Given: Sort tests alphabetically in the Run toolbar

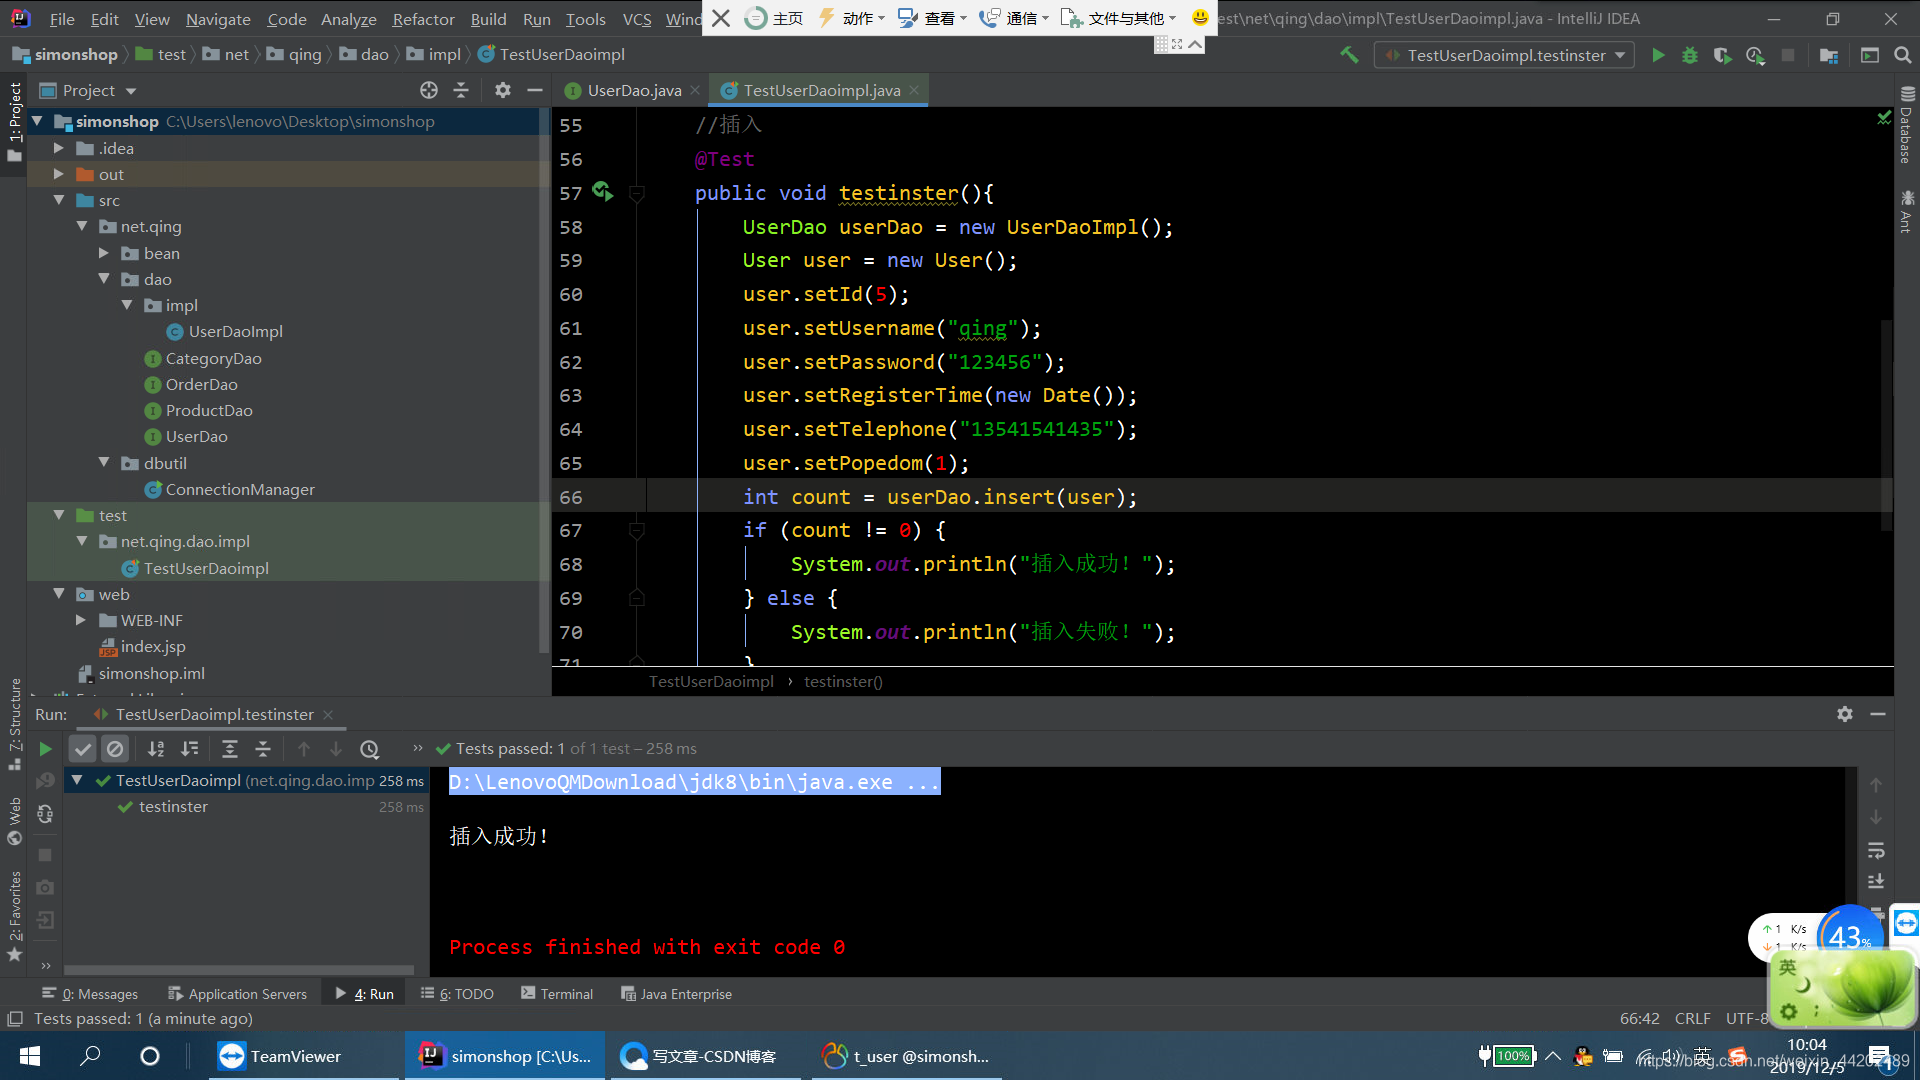Looking at the screenshot, I should (x=156, y=749).
